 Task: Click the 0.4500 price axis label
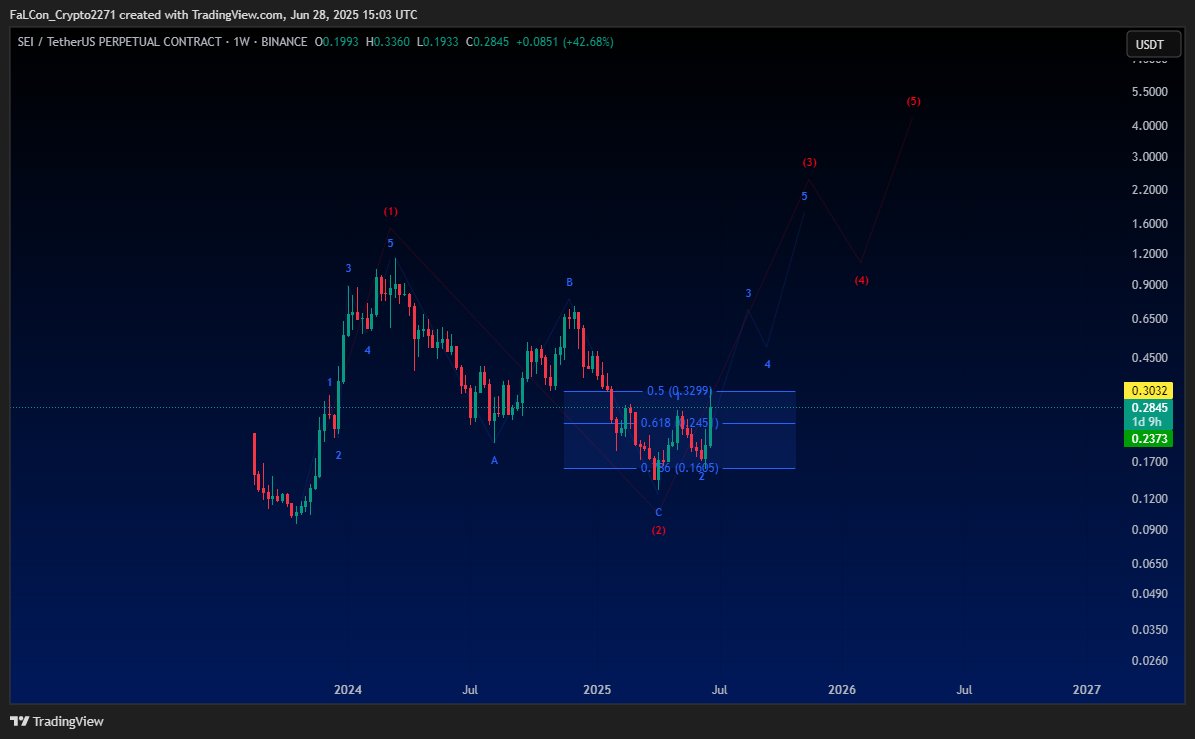1149,358
